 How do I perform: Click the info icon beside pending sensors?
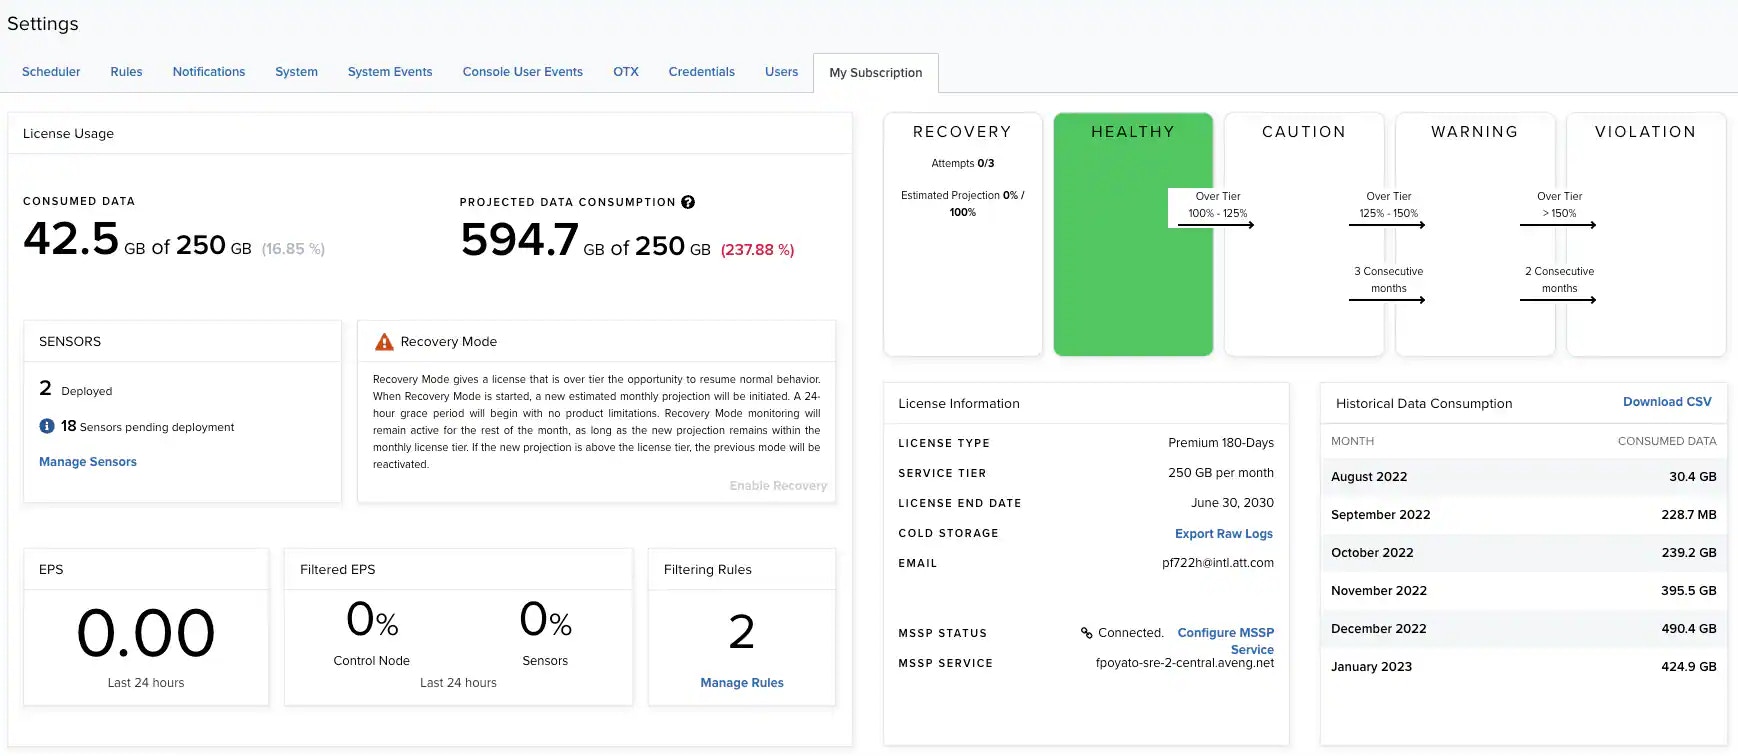(x=47, y=426)
